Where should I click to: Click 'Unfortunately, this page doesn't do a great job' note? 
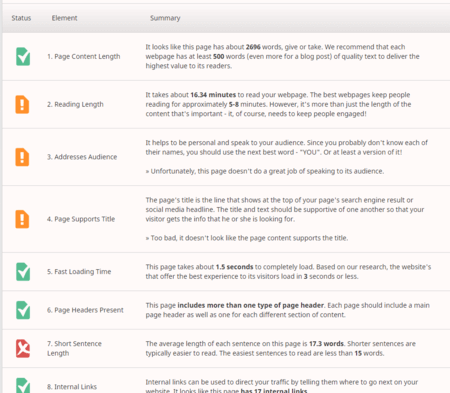(x=265, y=171)
